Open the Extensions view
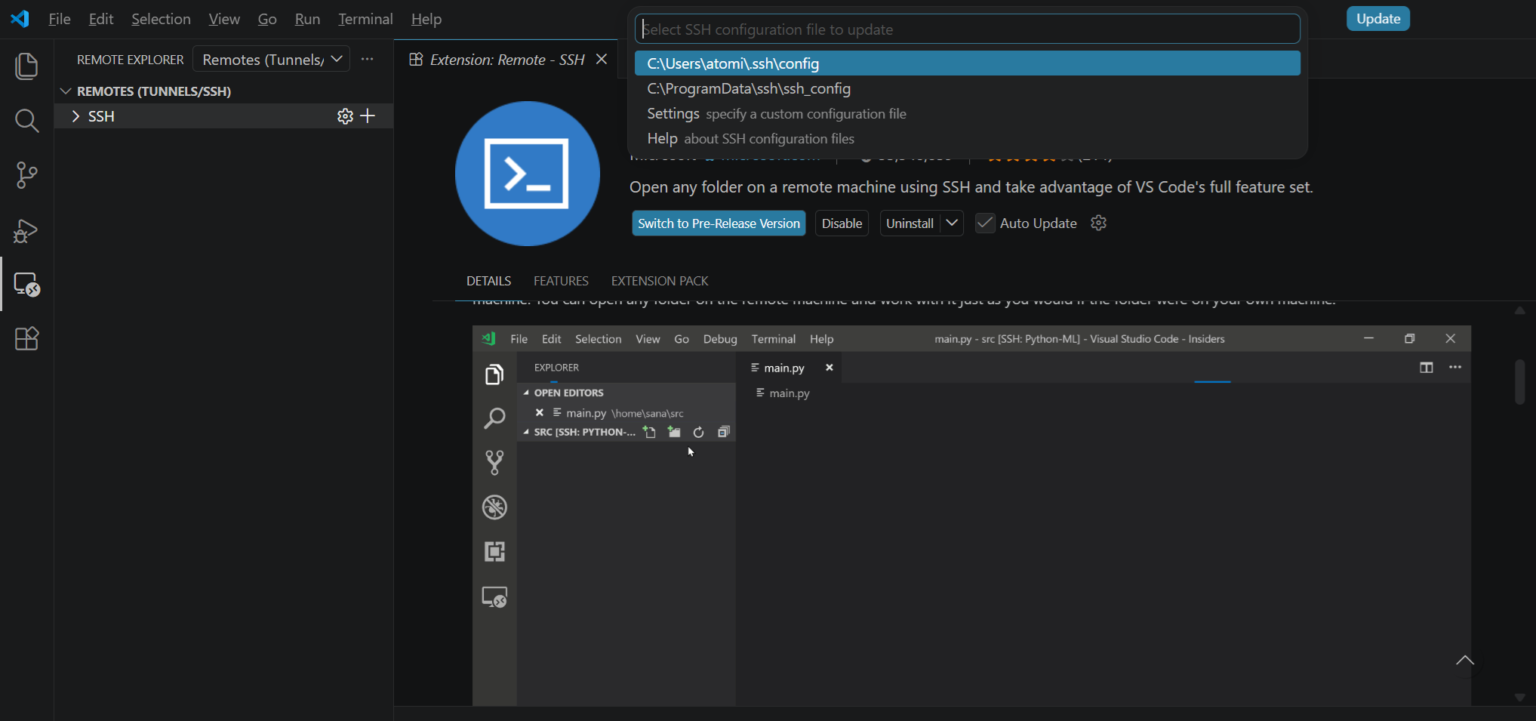This screenshot has height=721, width=1536. pos(27,339)
